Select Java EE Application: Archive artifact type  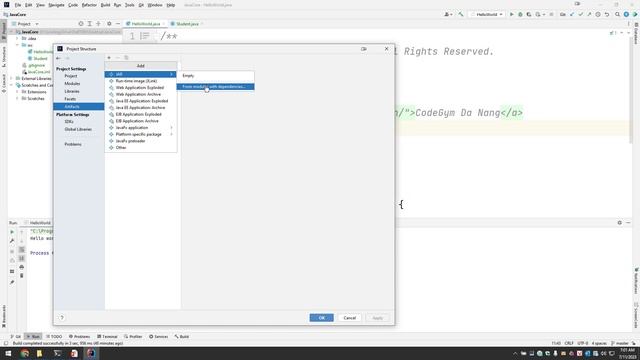[140, 107]
